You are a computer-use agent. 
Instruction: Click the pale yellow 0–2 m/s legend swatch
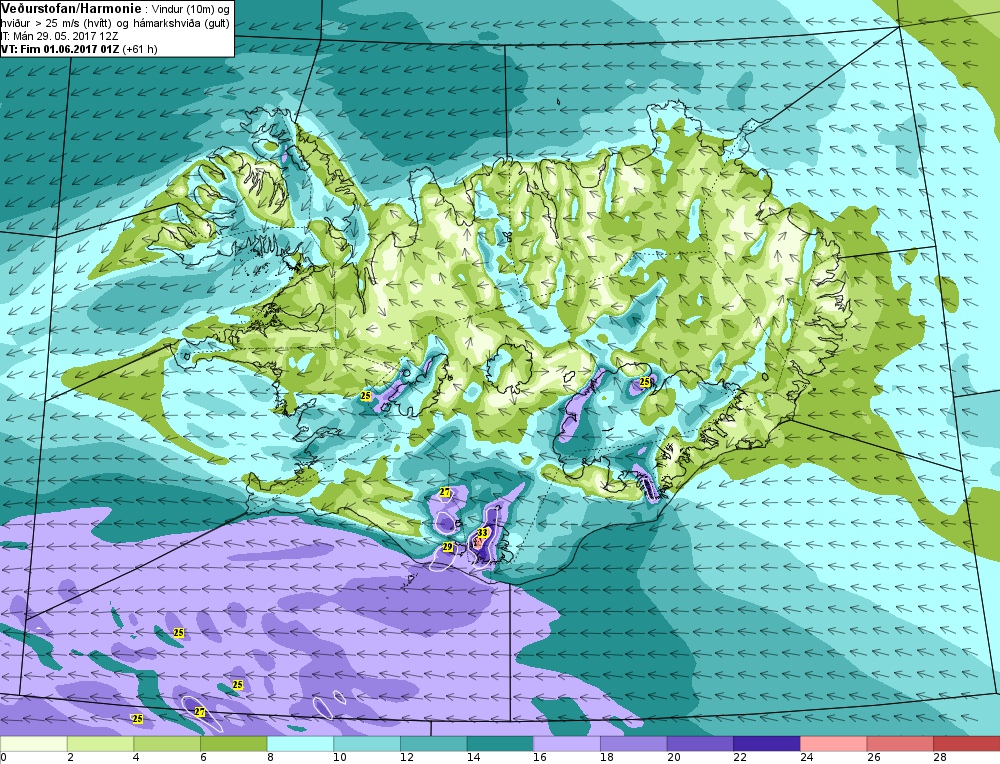point(33,744)
